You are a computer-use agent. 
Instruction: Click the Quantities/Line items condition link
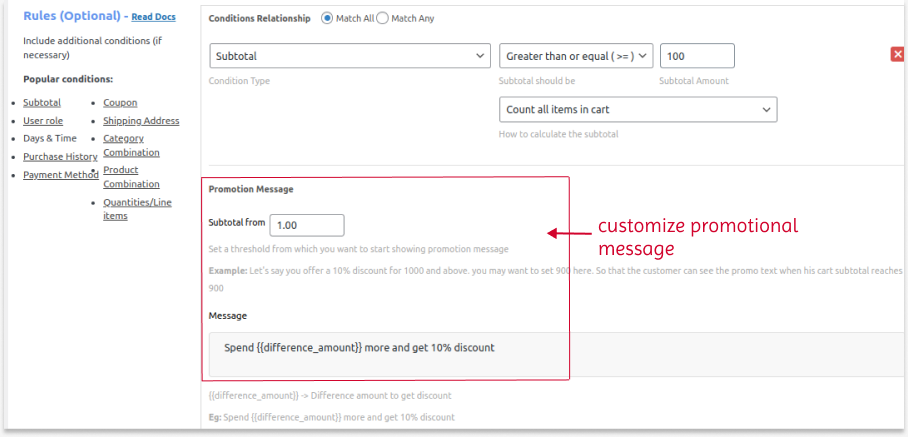(x=137, y=209)
